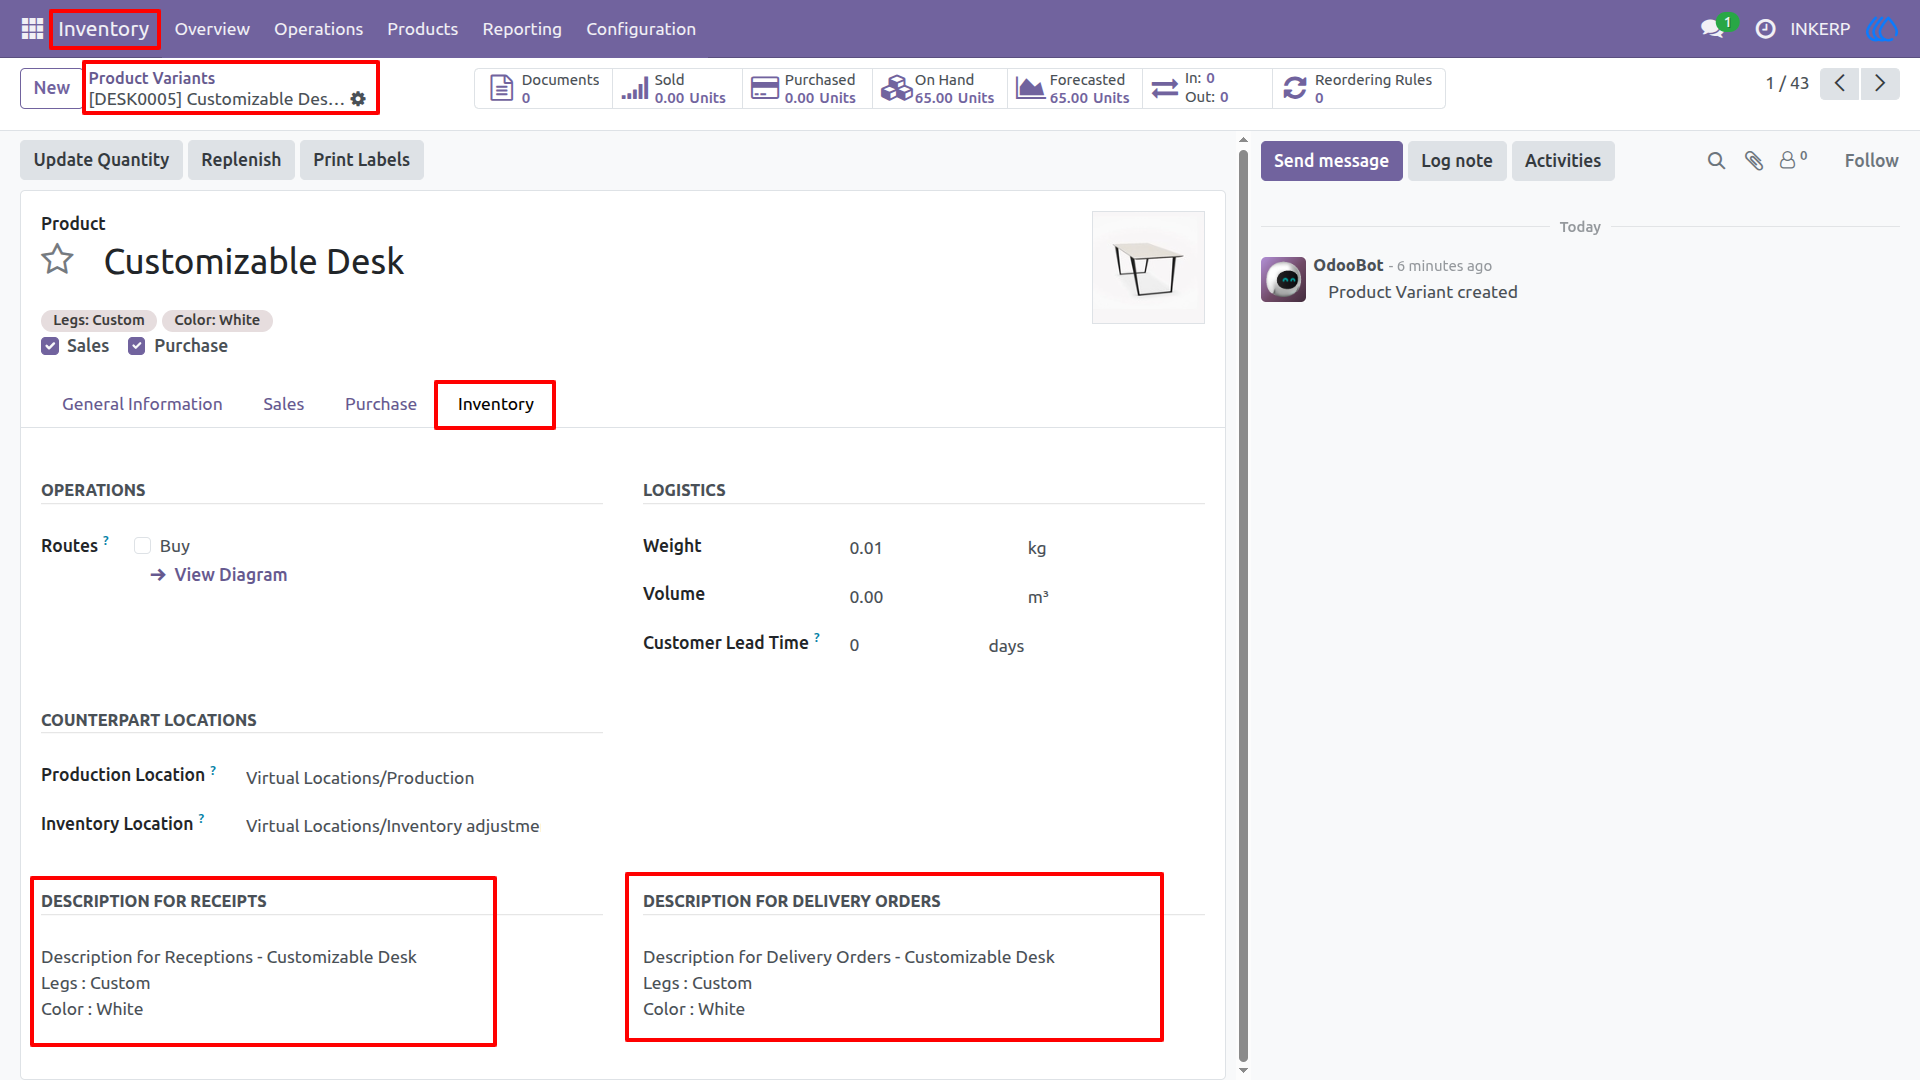Open Reordering Rules stat button

point(1359,88)
